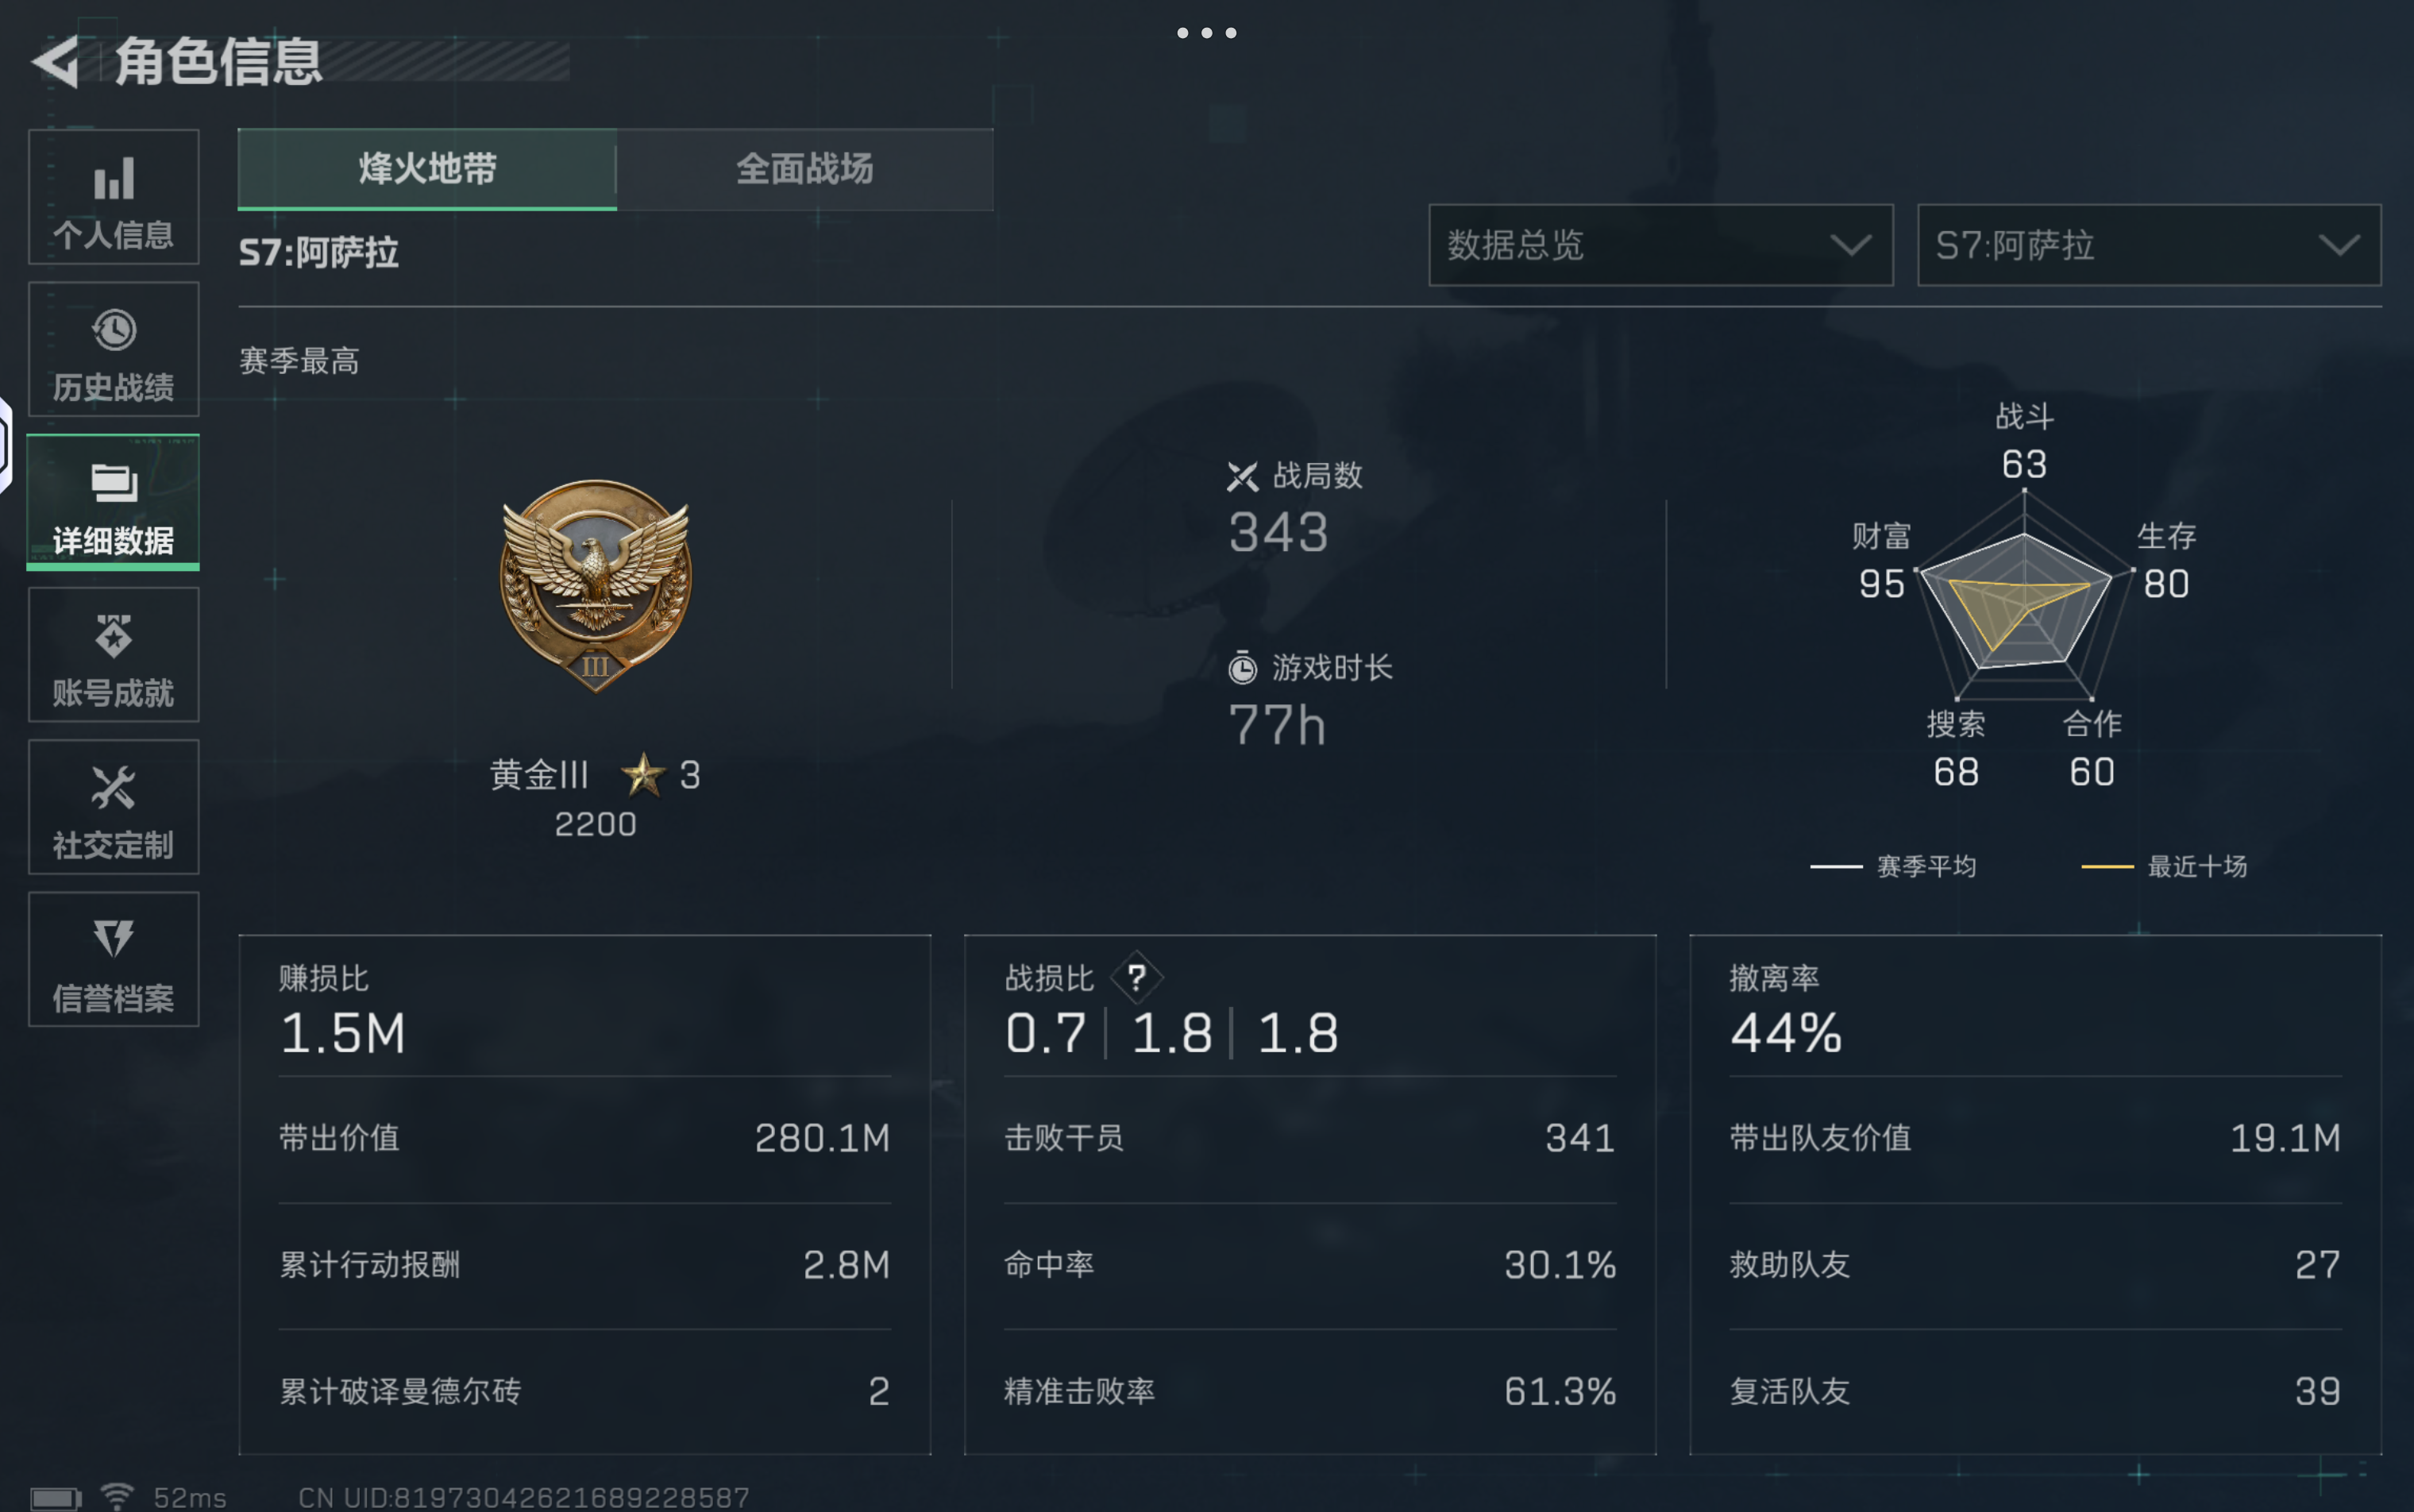The image size is (2414, 1512).
Task: Click the three dots at top center
Action: pos(1206,33)
